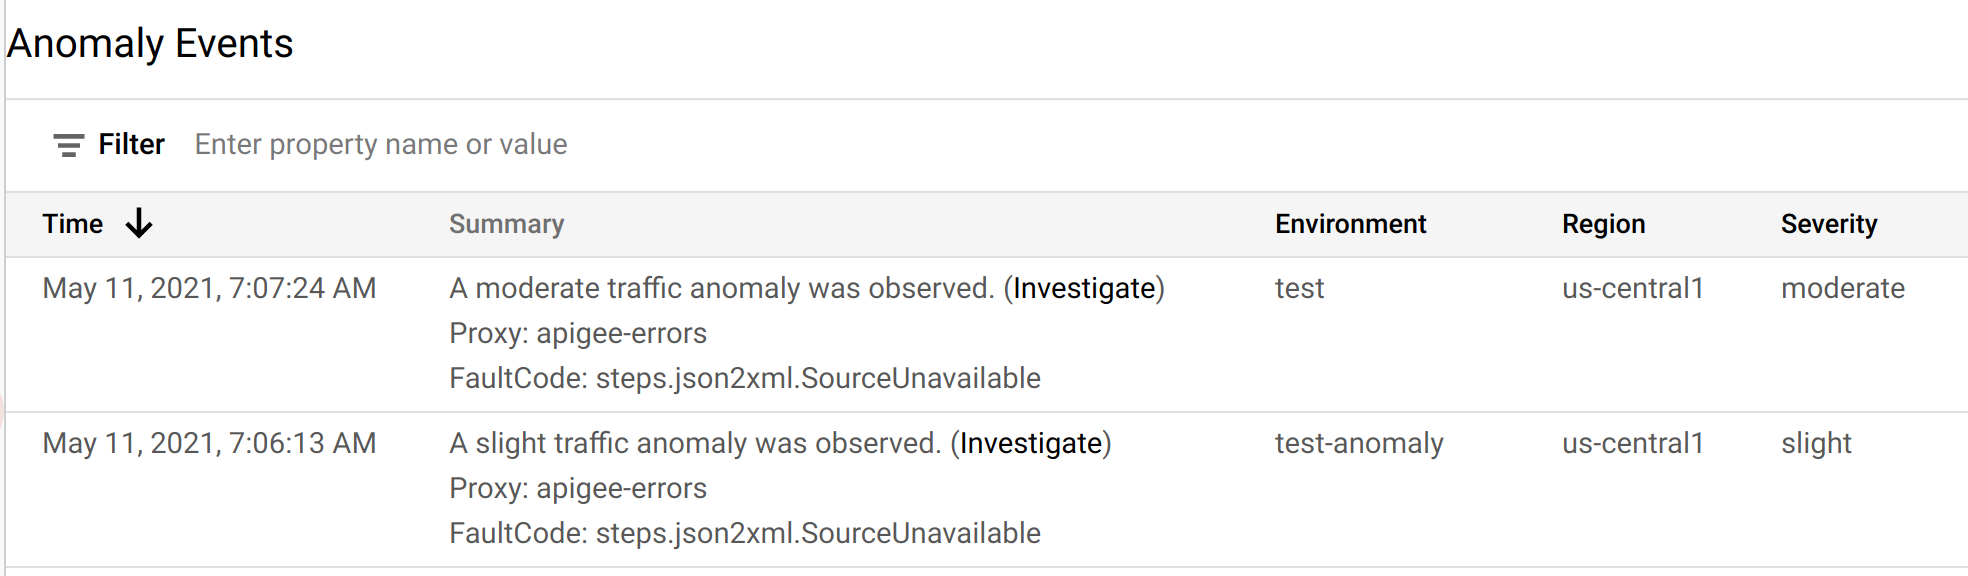Click the Environment column header
The image size is (1968, 576).
click(1350, 224)
